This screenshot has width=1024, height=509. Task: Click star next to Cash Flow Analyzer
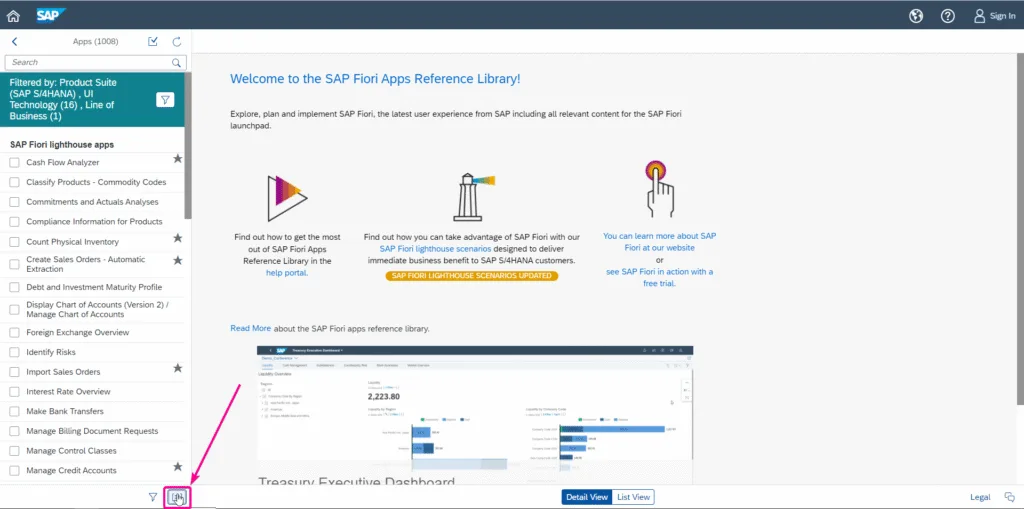click(x=178, y=159)
